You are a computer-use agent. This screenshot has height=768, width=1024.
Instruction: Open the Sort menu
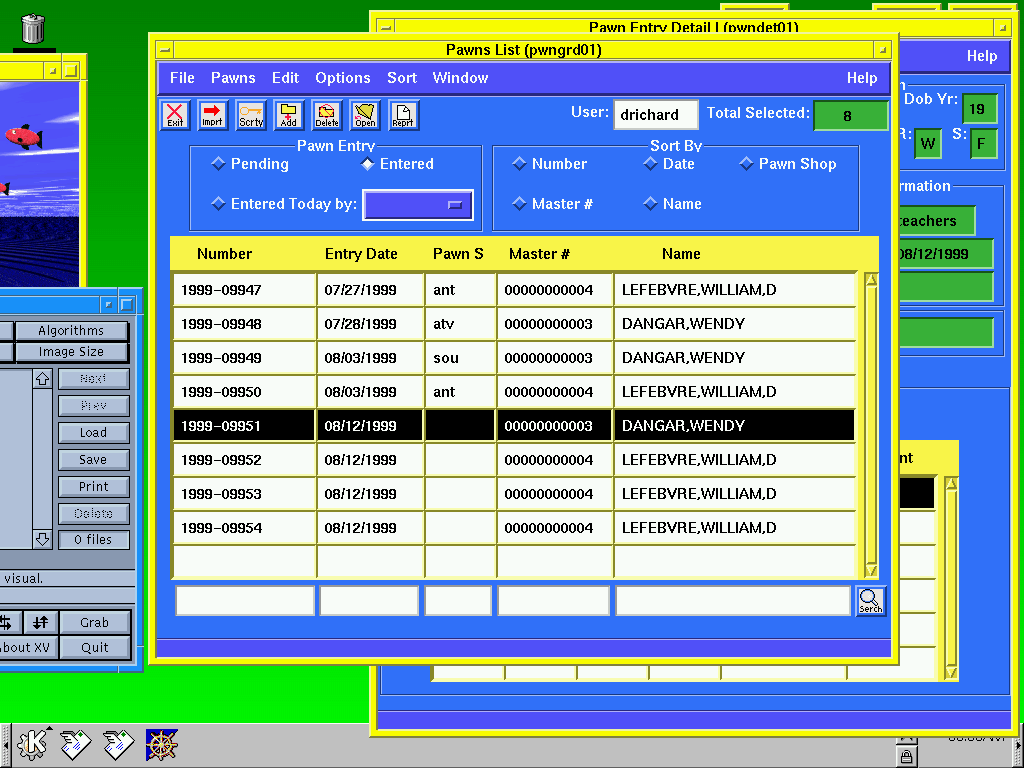[402, 78]
